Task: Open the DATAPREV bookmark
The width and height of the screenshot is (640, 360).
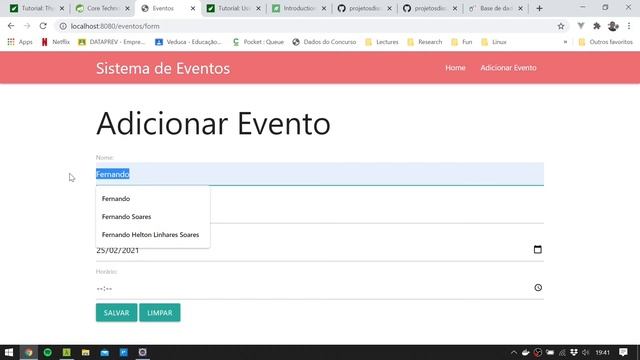Action: [112, 42]
